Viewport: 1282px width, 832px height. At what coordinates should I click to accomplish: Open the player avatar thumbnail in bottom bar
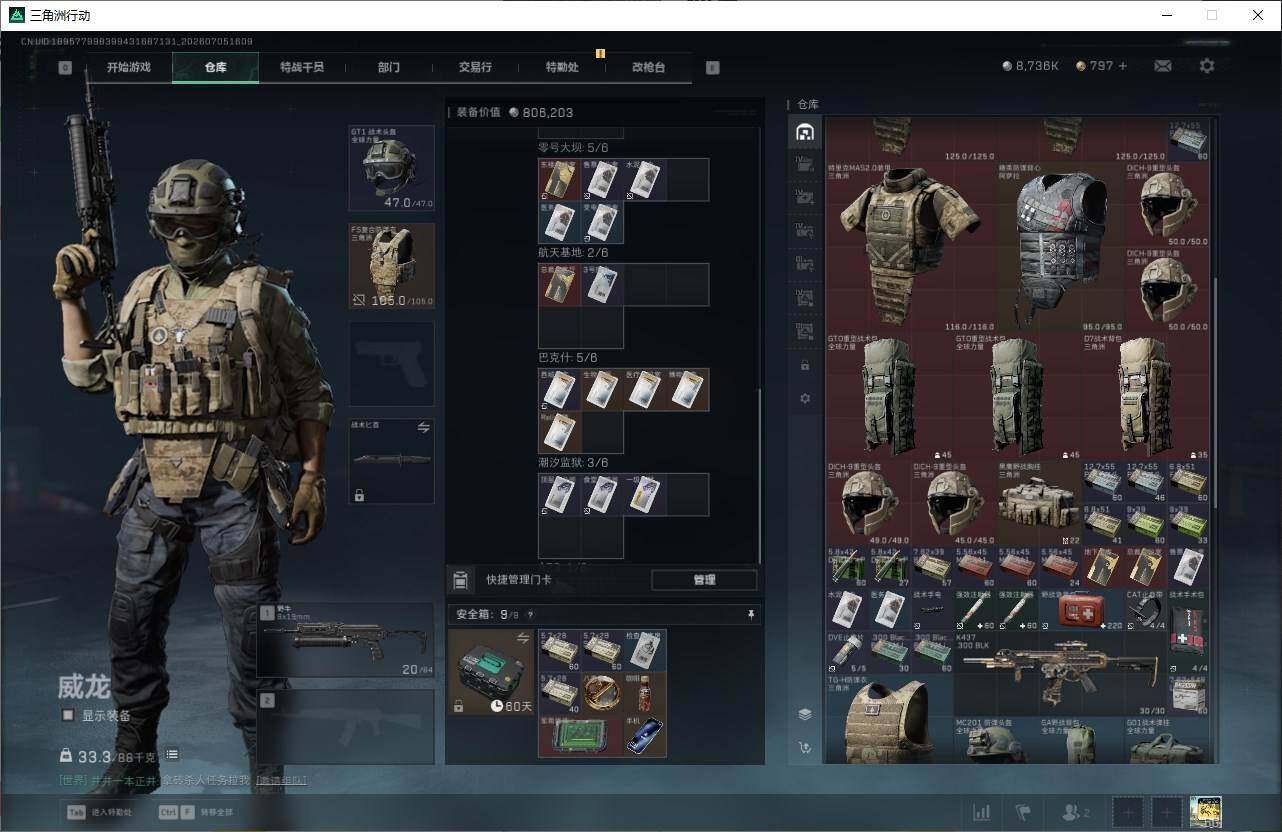click(1207, 812)
